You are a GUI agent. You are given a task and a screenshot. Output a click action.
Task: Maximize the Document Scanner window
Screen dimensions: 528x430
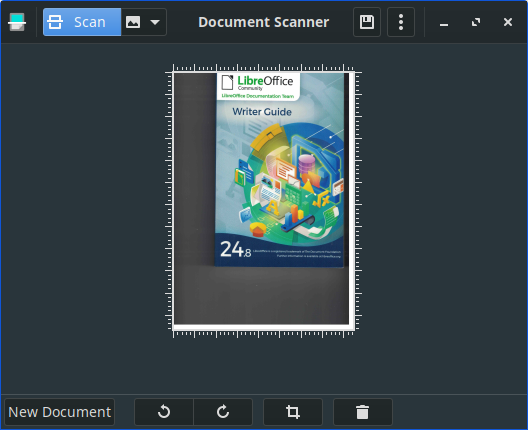476,23
